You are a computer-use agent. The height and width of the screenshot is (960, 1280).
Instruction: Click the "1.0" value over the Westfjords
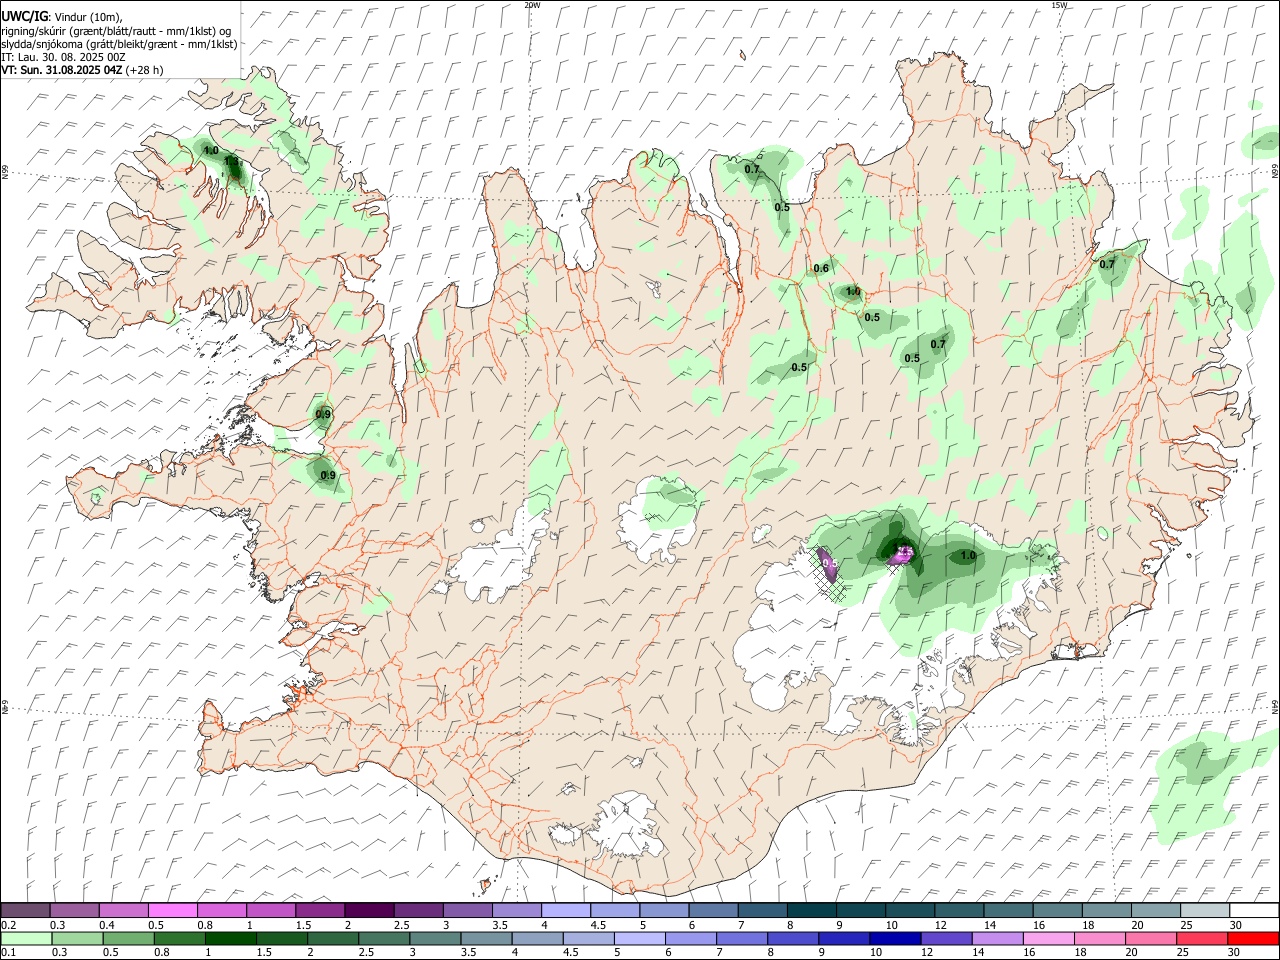point(210,150)
